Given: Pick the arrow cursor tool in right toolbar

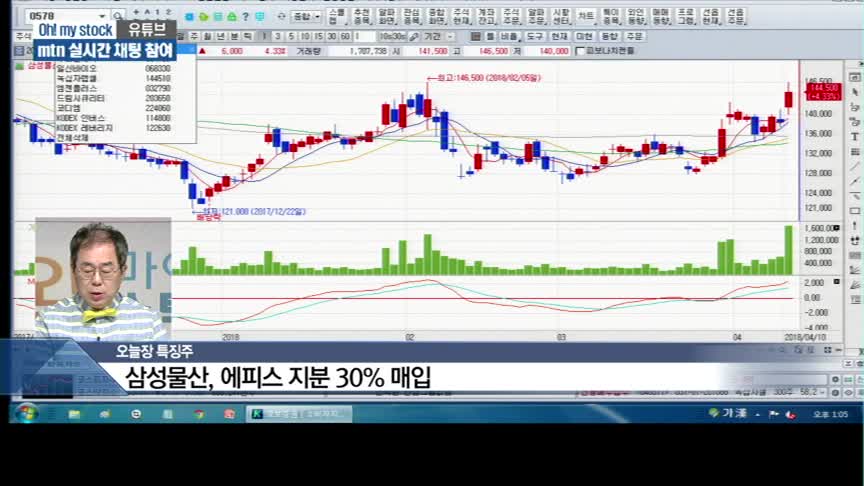Looking at the screenshot, I should tap(855, 92).
